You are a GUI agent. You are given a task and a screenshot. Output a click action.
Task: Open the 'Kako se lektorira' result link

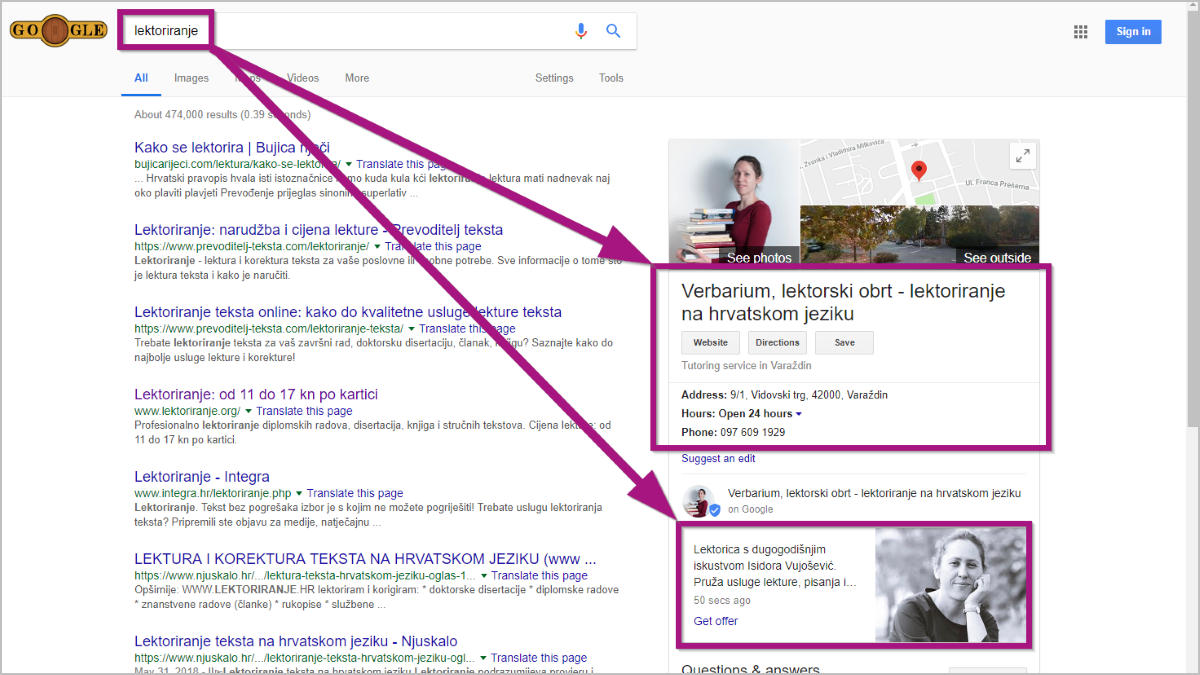231,147
